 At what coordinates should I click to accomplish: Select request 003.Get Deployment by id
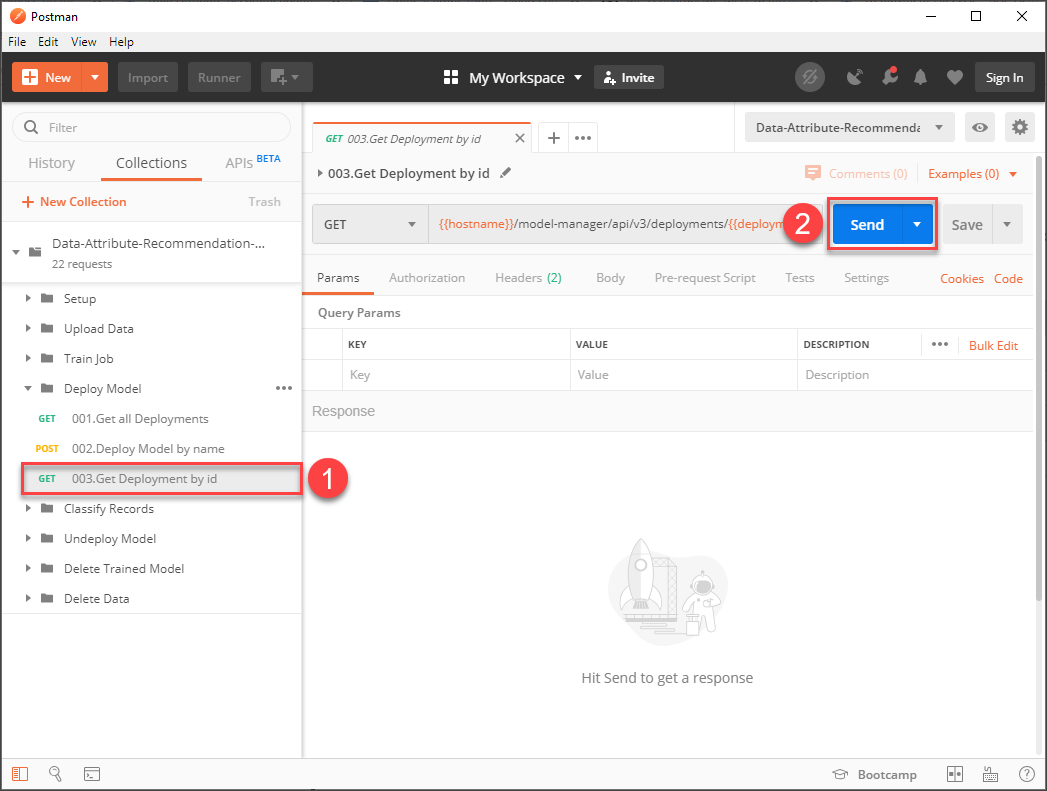point(162,479)
